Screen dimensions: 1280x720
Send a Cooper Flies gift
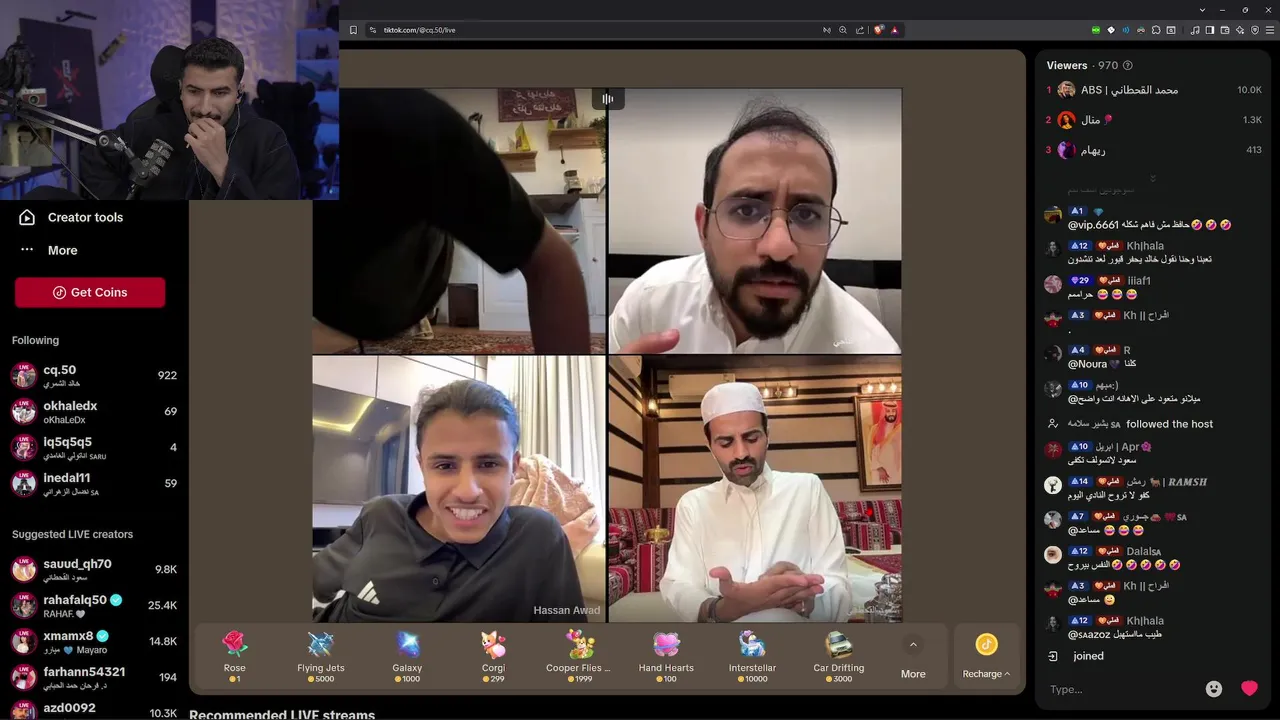(x=578, y=656)
